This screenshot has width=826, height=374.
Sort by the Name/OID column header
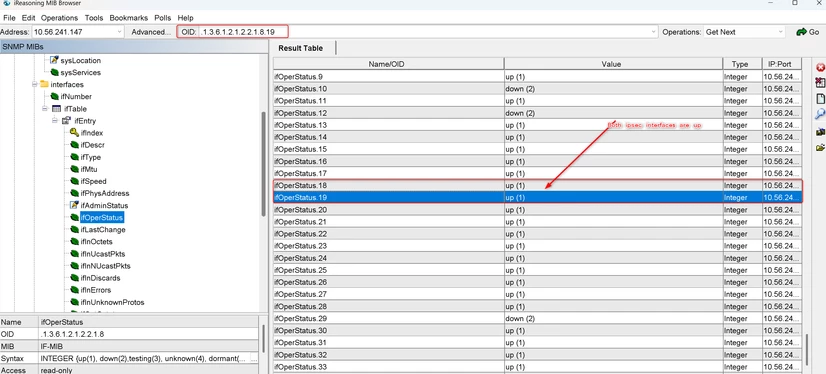pyautogui.click(x=388, y=64)
